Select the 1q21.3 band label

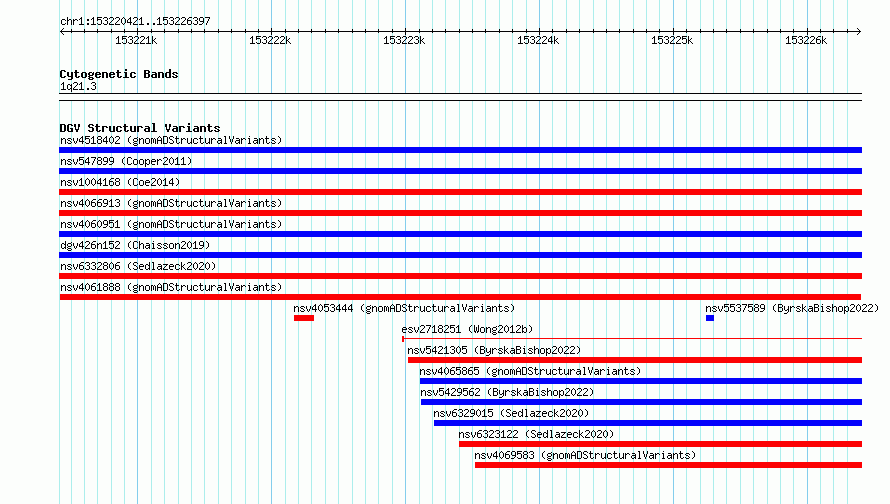[78, 86]
